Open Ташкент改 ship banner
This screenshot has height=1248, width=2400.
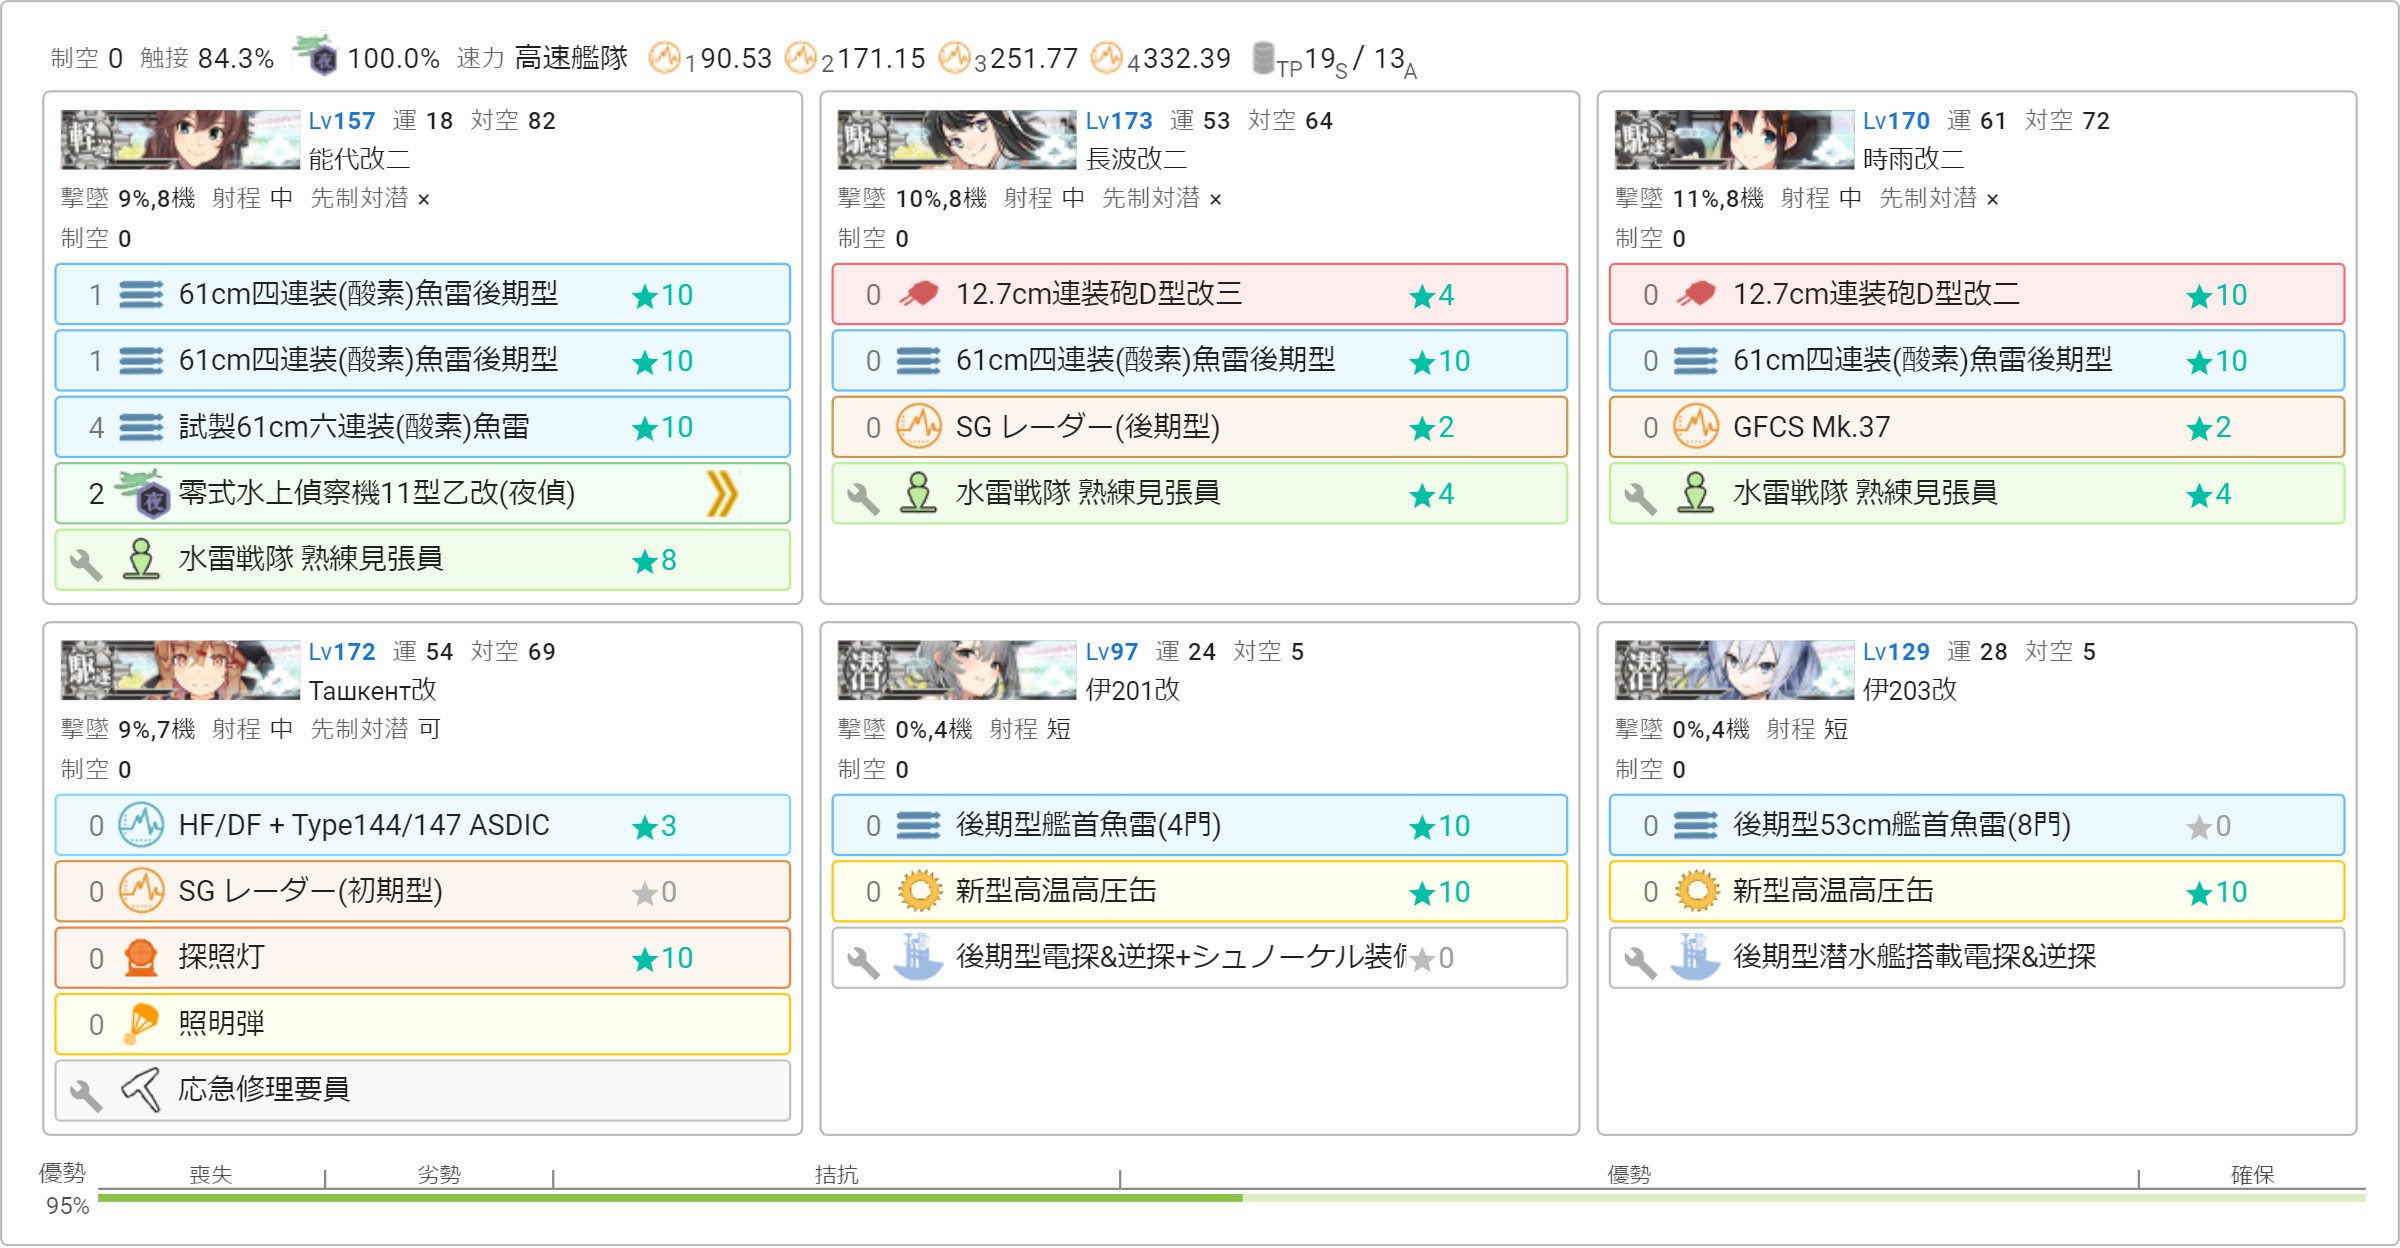tap(180, 670)
